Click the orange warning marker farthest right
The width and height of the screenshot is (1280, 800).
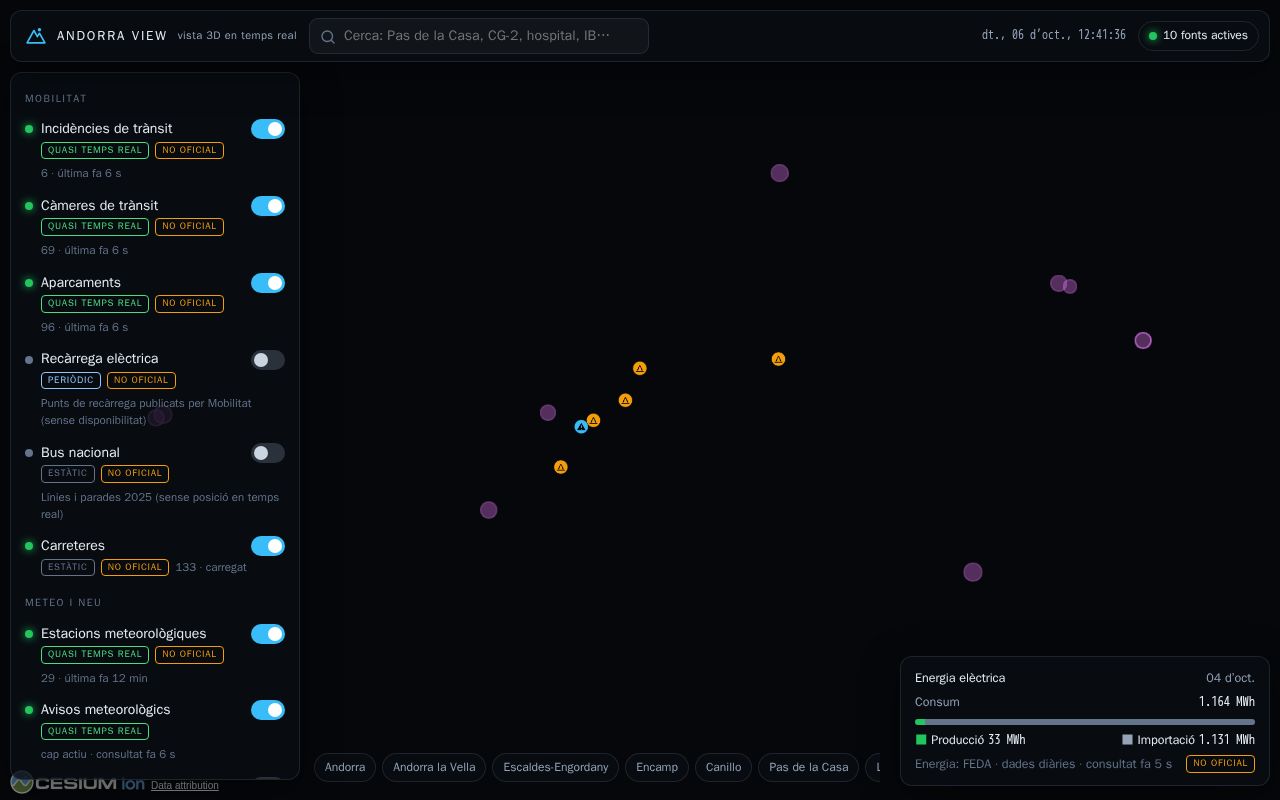(x=778, y=359)
